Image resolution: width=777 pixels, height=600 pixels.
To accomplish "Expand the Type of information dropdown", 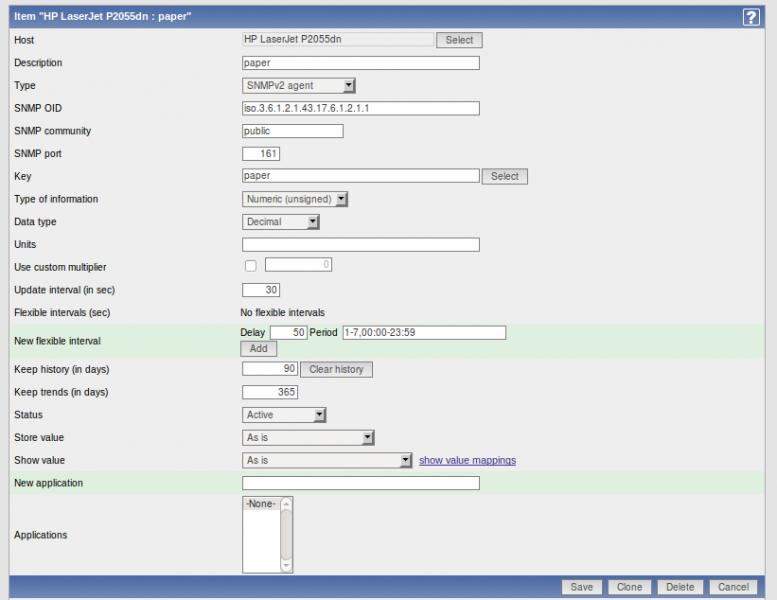I will point(295,199).
